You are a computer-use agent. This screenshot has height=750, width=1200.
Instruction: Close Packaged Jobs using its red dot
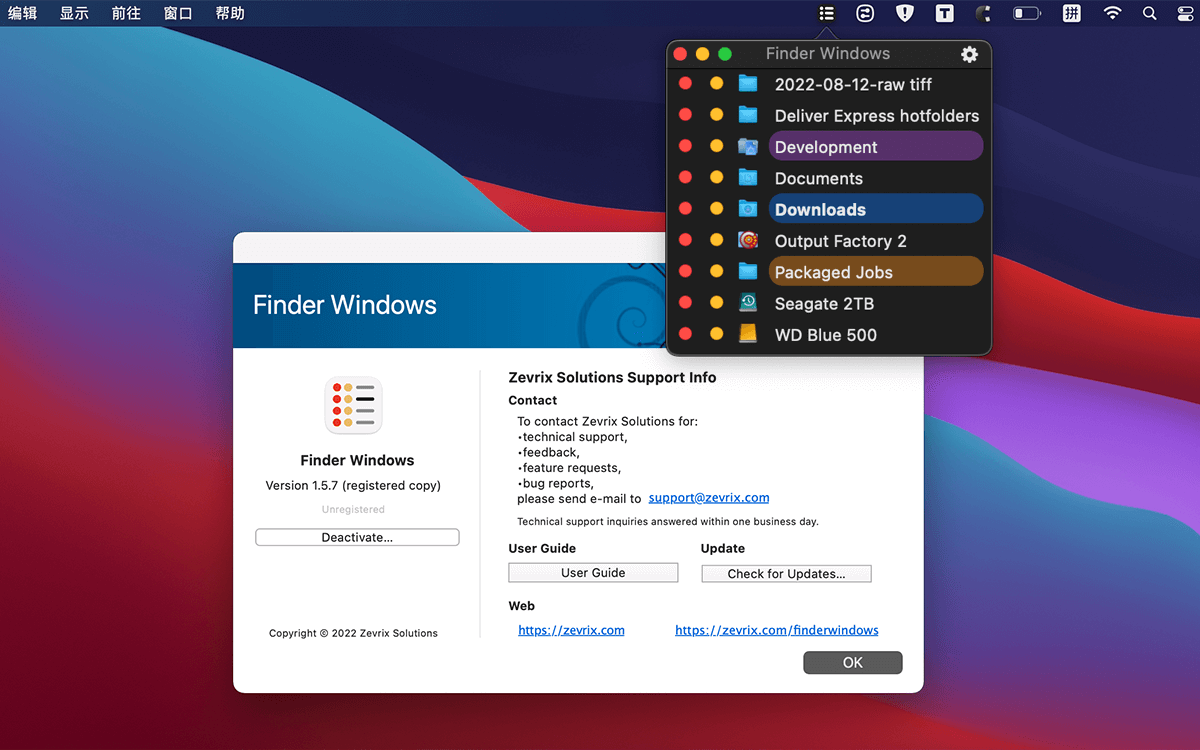pos(685,271)
